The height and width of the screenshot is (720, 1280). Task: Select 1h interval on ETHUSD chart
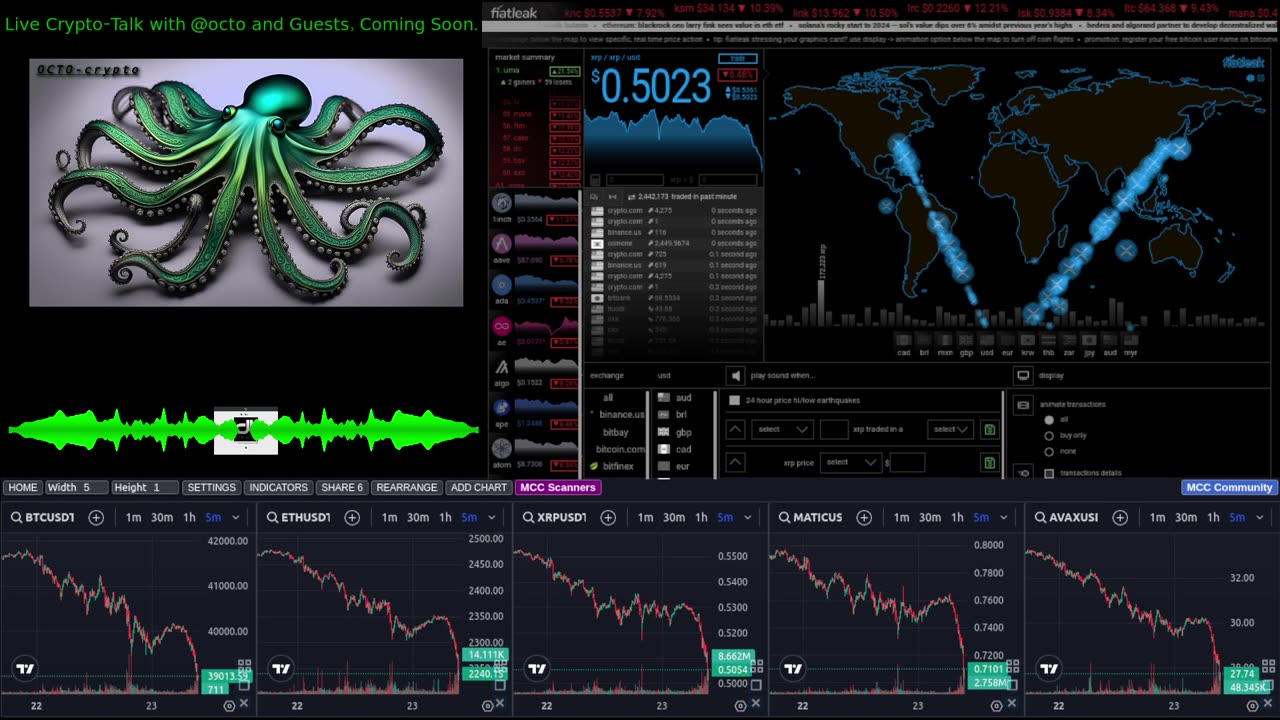(x=445, y=517)
